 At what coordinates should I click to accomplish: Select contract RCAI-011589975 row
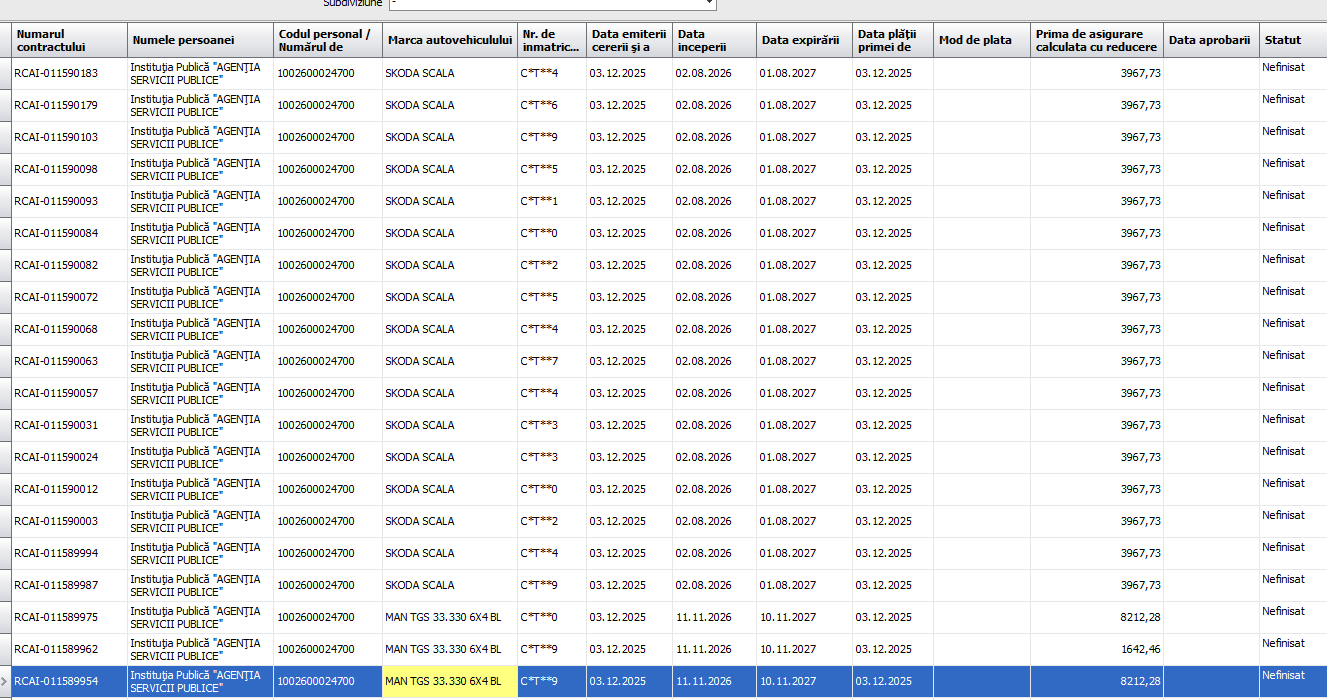[x=69, y=618]
